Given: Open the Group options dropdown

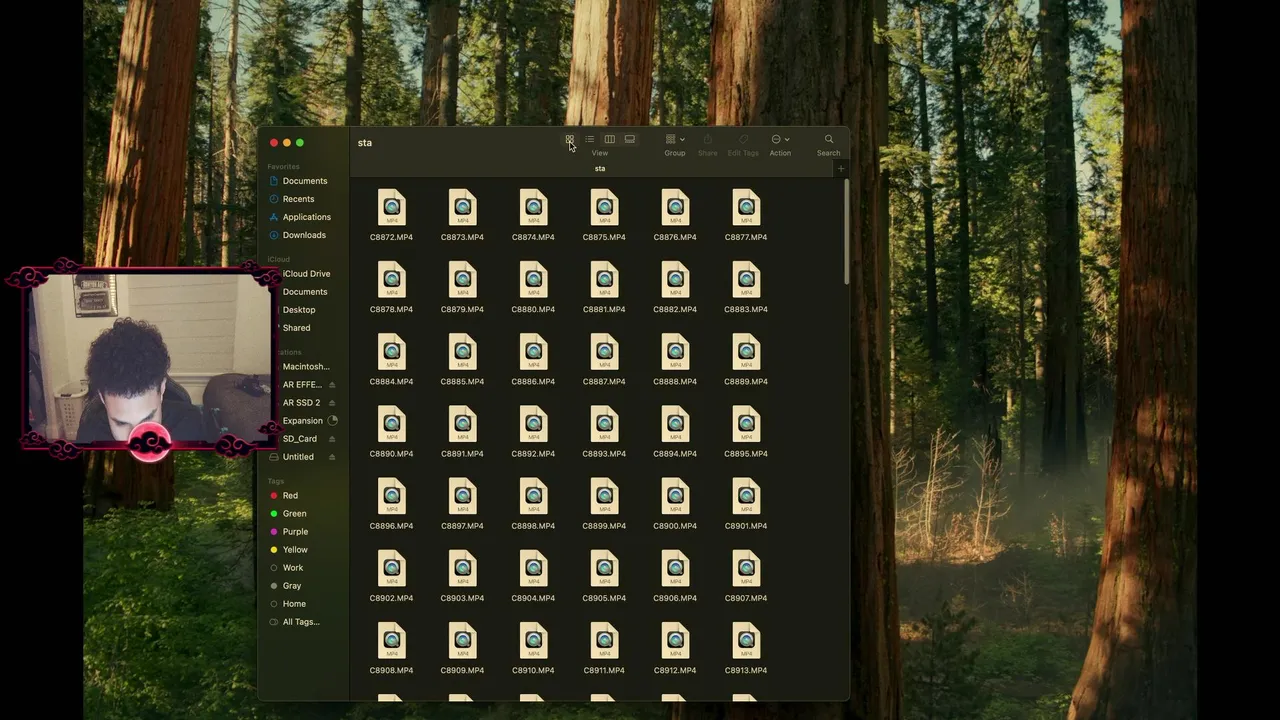Looking at the screenshot, I should tap(675, 140).
